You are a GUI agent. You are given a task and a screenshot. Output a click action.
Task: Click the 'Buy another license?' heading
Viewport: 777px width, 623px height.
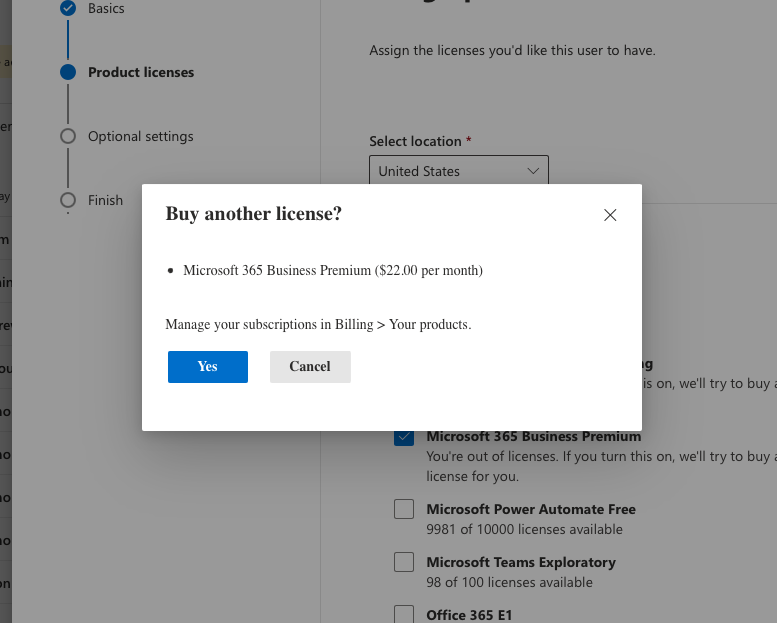(x=254, y=214)
